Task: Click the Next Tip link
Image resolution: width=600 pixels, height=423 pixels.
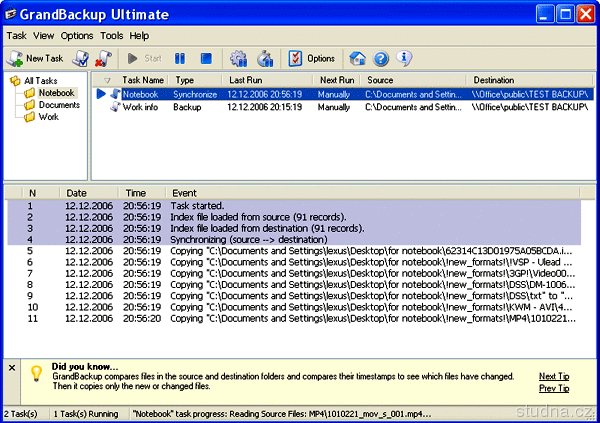Action: point(554,376)
